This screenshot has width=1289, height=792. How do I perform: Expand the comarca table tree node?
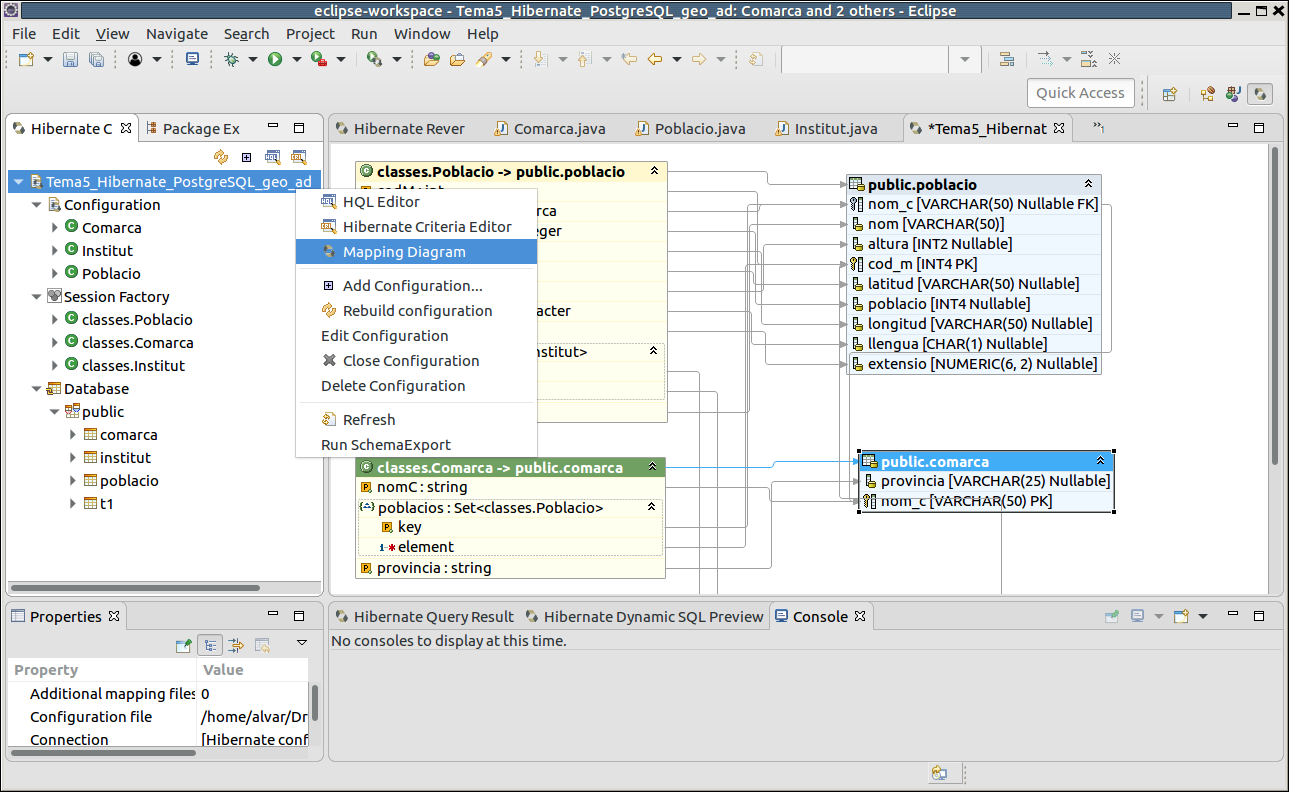(73, 435)
